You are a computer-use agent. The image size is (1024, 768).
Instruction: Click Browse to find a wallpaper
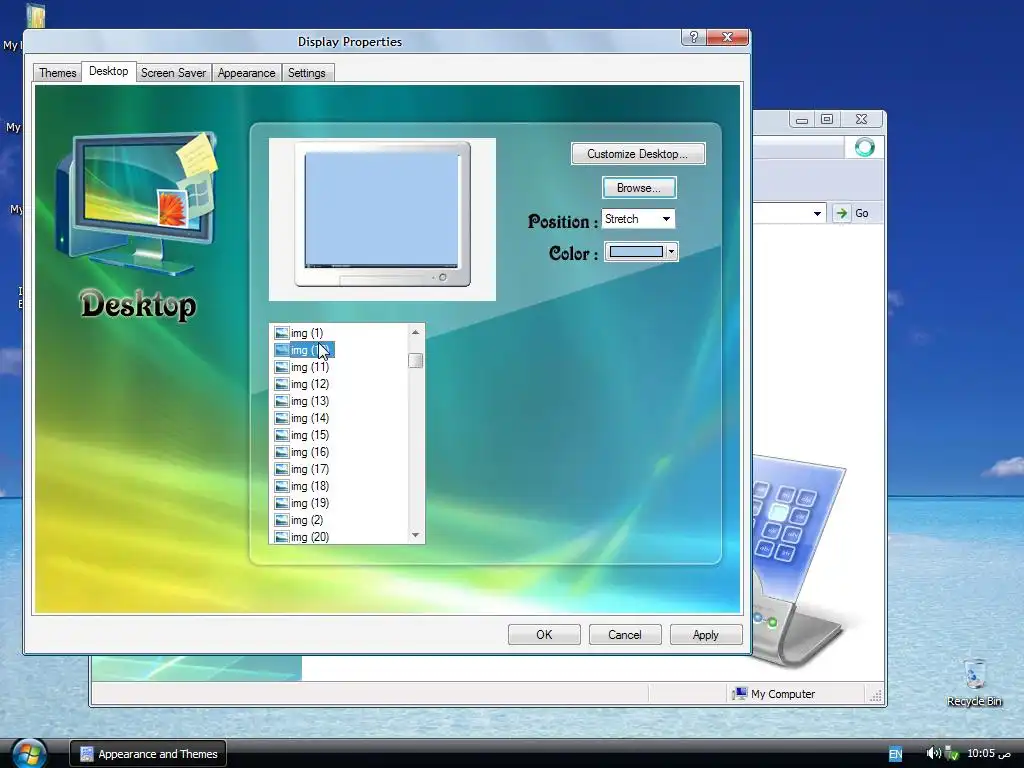pyautogui.click(x=639, y=188)
